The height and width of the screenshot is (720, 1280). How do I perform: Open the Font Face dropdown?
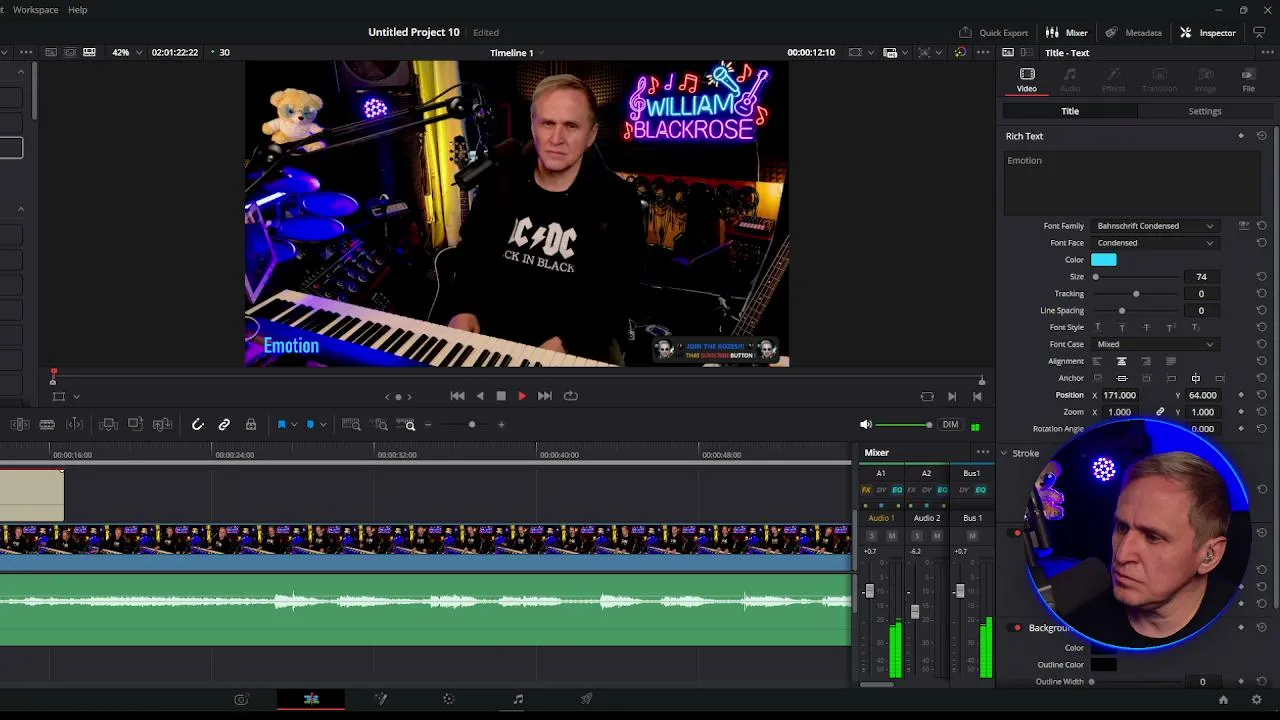(1155, 243)
